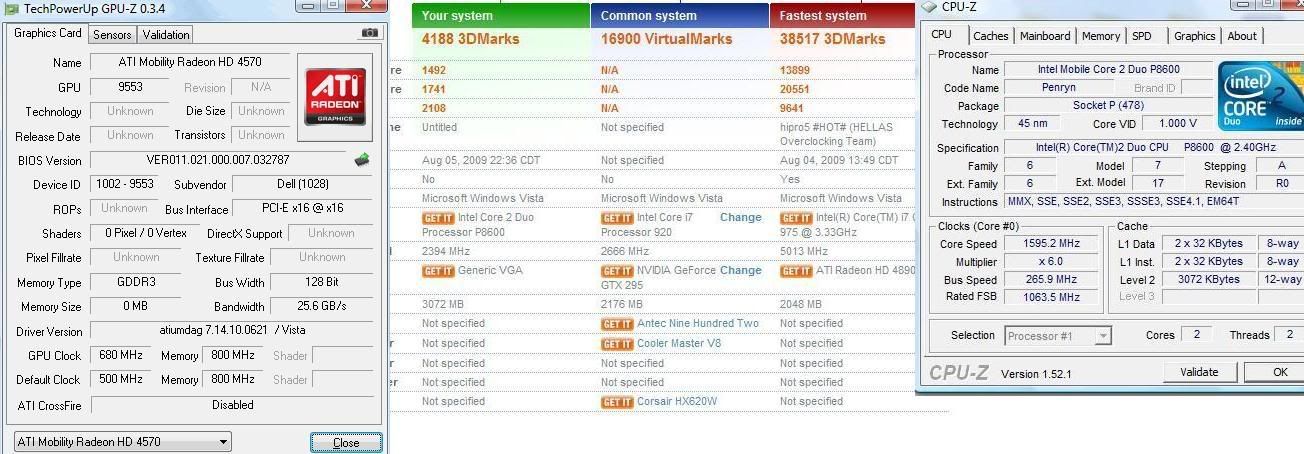Expand the Processor #1 selection dropdown
1304x454 pixels.
(1058, 336)
